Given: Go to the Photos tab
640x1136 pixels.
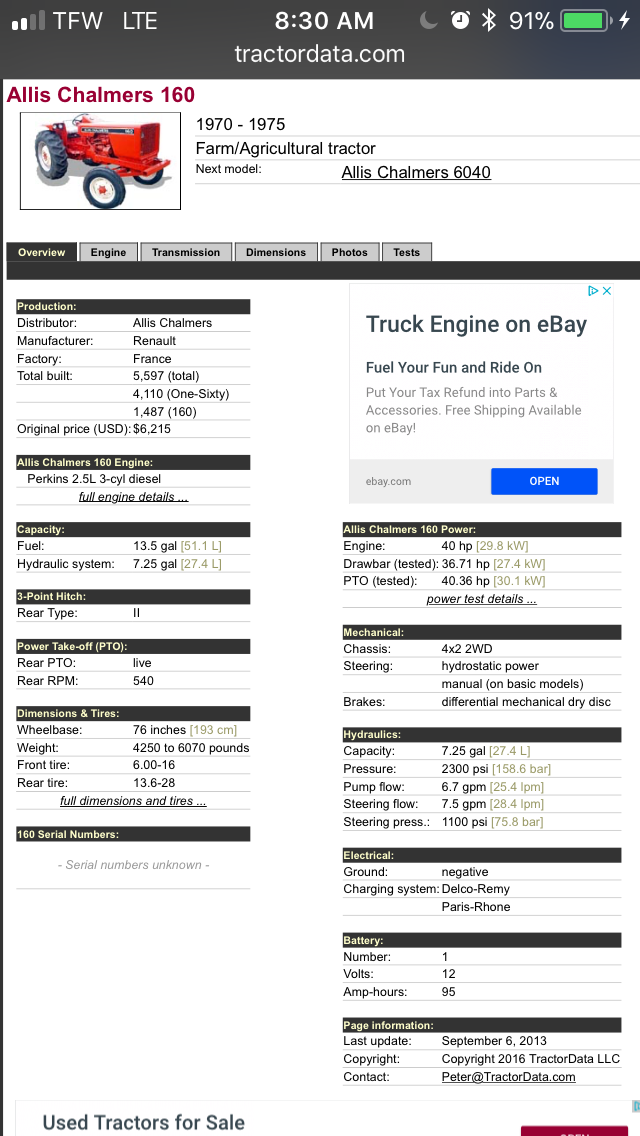Looking at the screenshot, I should click(350, 252).
